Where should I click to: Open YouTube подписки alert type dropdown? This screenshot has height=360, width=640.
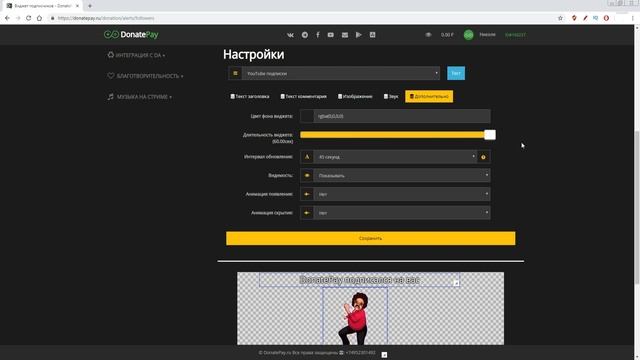tap(341, 73)
